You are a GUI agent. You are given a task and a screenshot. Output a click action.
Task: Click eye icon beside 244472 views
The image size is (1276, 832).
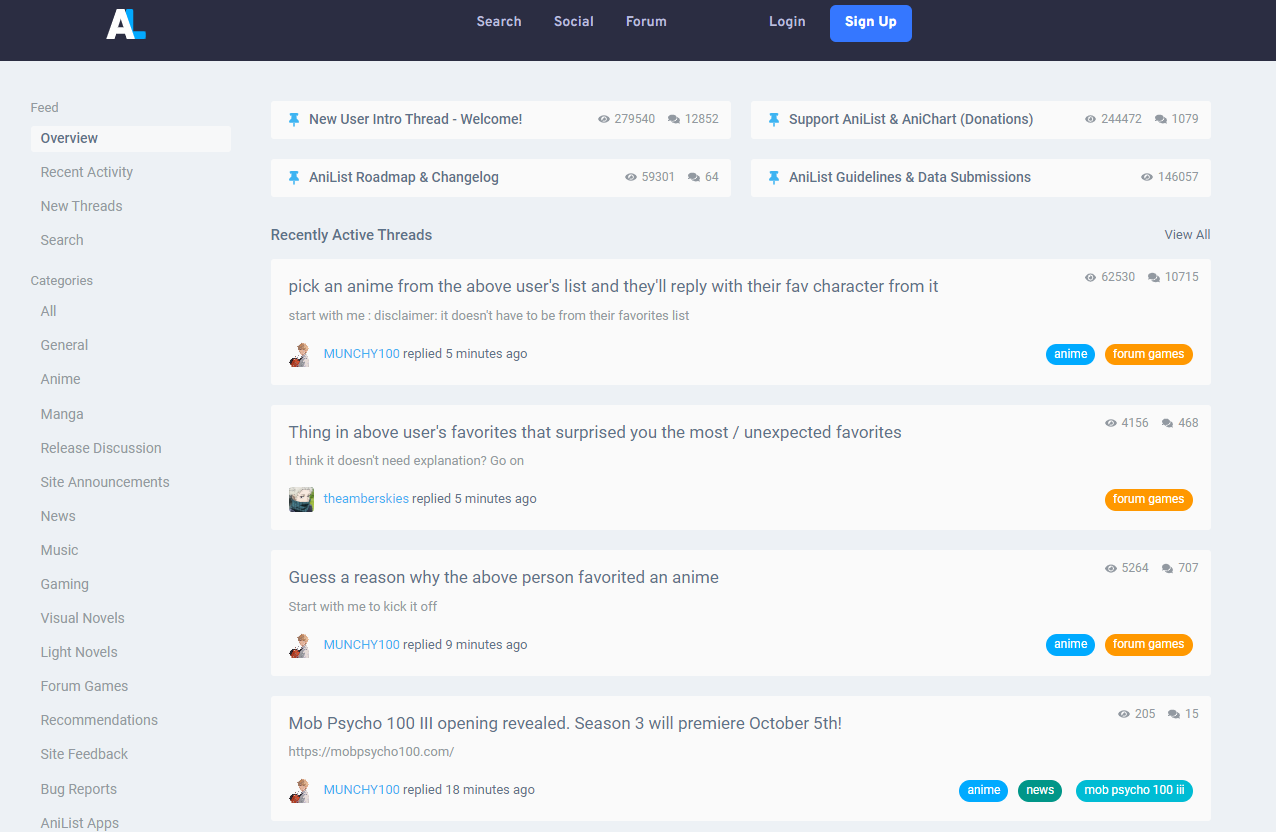coord(1091,119)
